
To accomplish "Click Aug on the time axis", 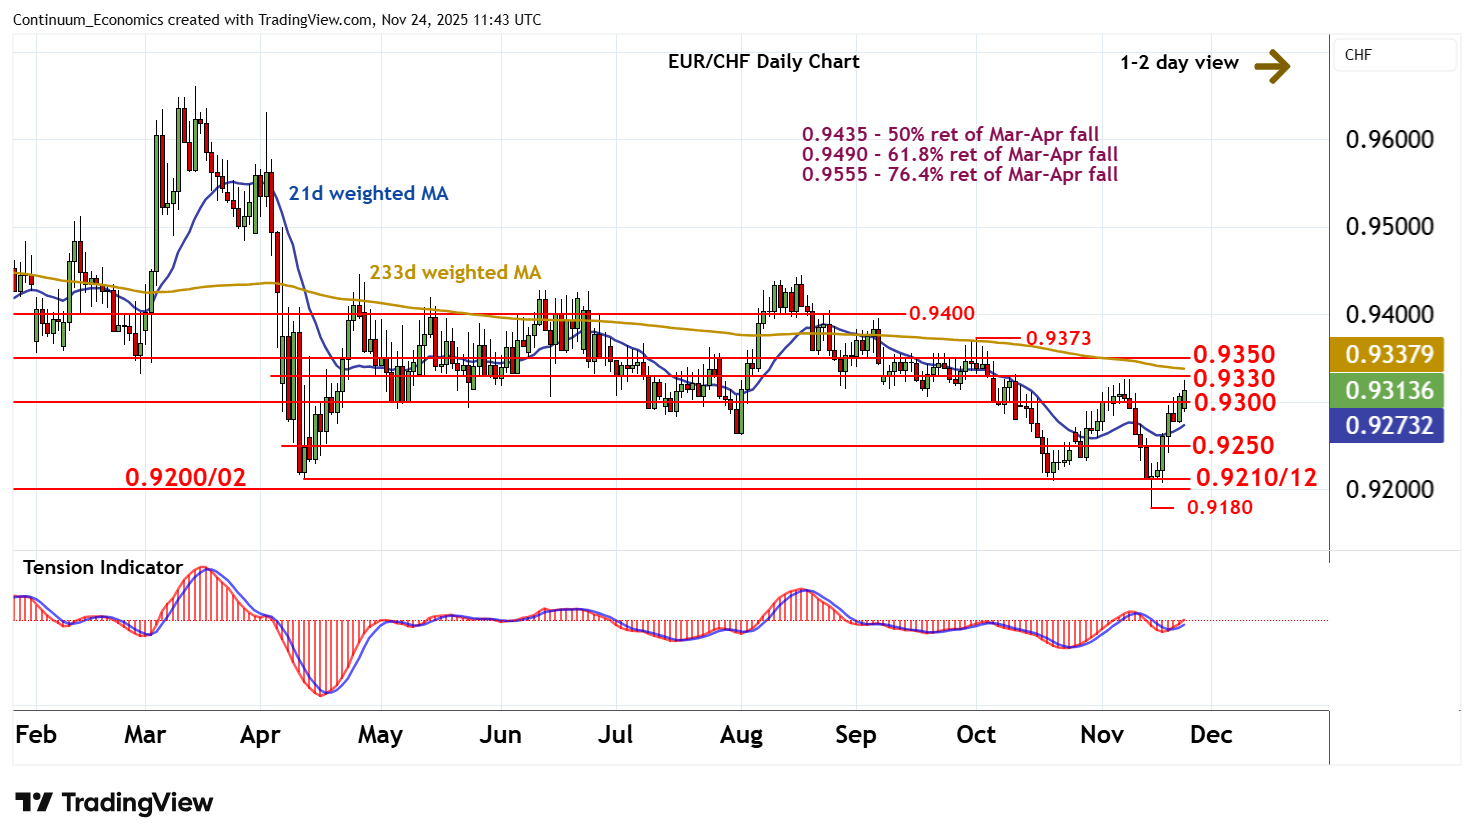I will pos(741,735).
